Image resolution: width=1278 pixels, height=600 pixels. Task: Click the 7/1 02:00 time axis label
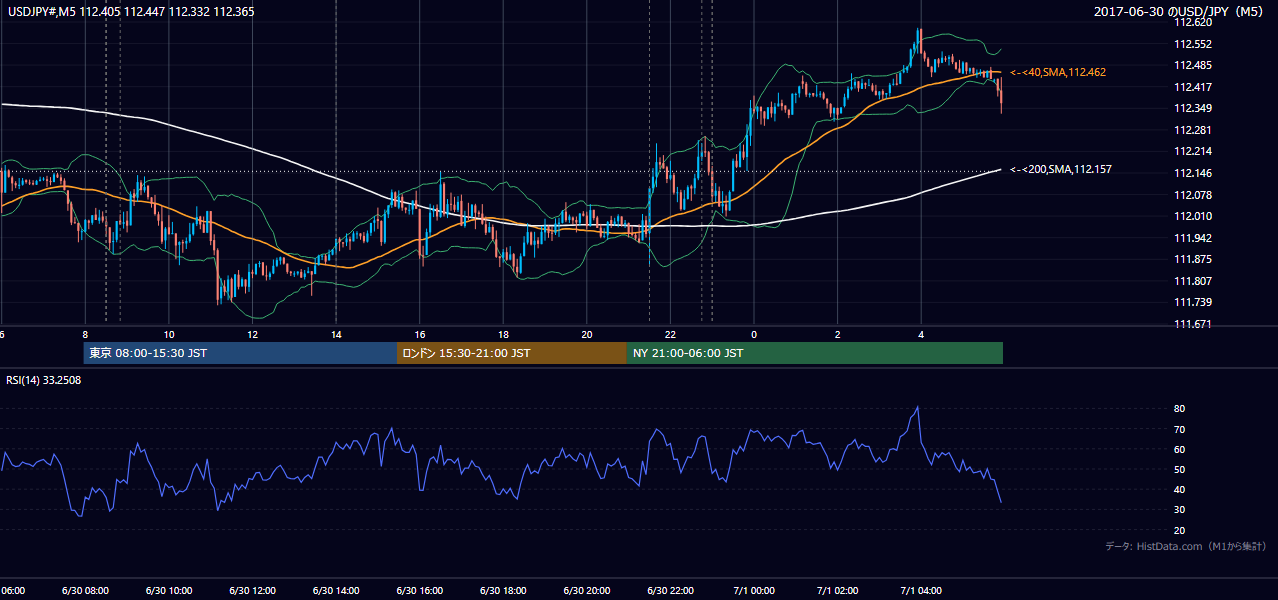pos(837,591)
